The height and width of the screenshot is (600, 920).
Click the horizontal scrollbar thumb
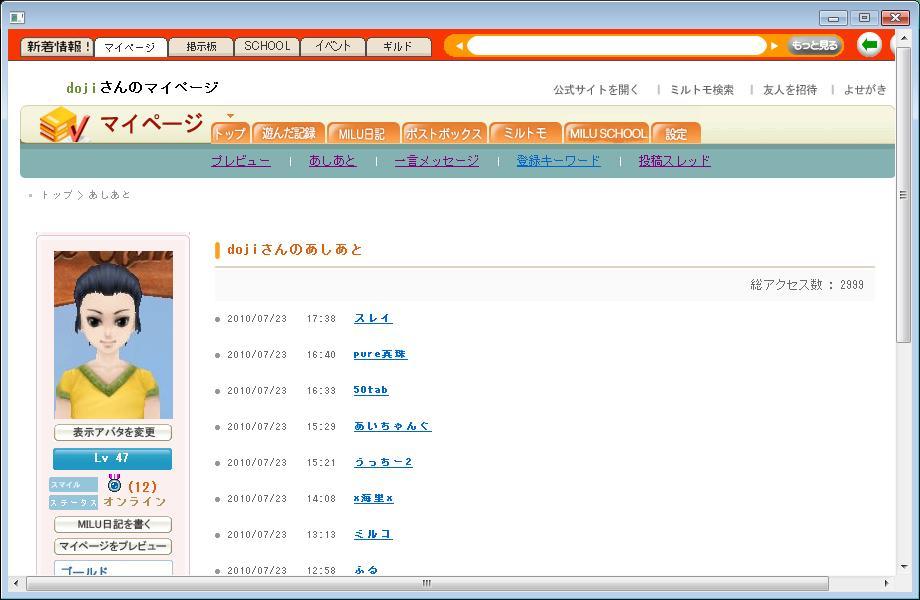(x=425, y=583)
